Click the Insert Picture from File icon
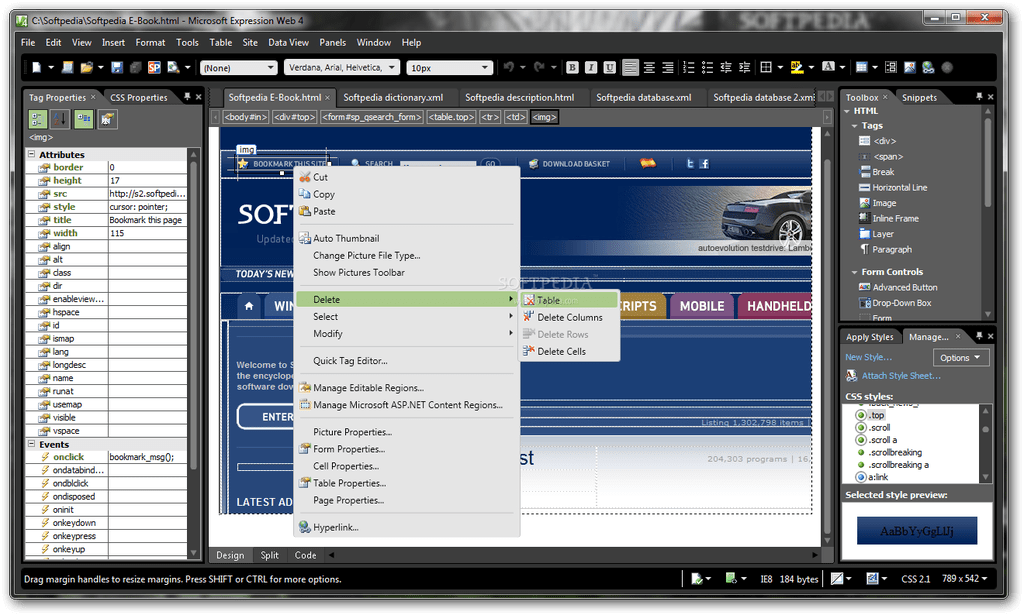The height and width of the screenshot is (615, 1024). (x=910, y=67)
